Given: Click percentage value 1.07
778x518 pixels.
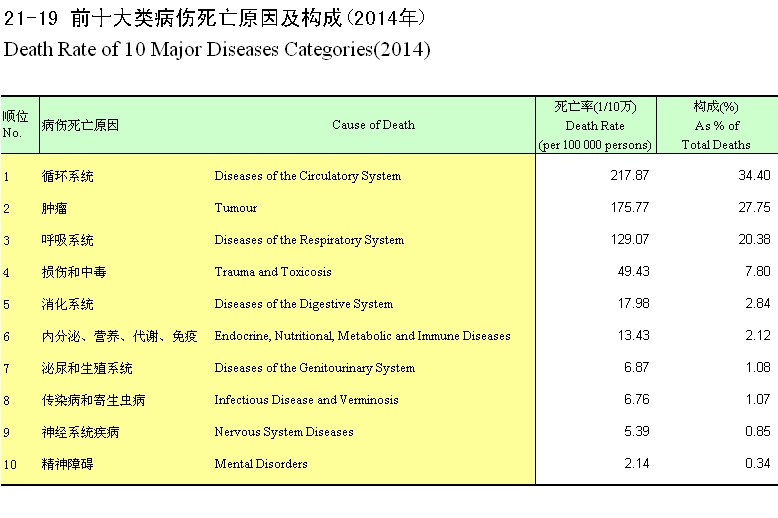Looking at the screenshot, I should pos(758,399).
